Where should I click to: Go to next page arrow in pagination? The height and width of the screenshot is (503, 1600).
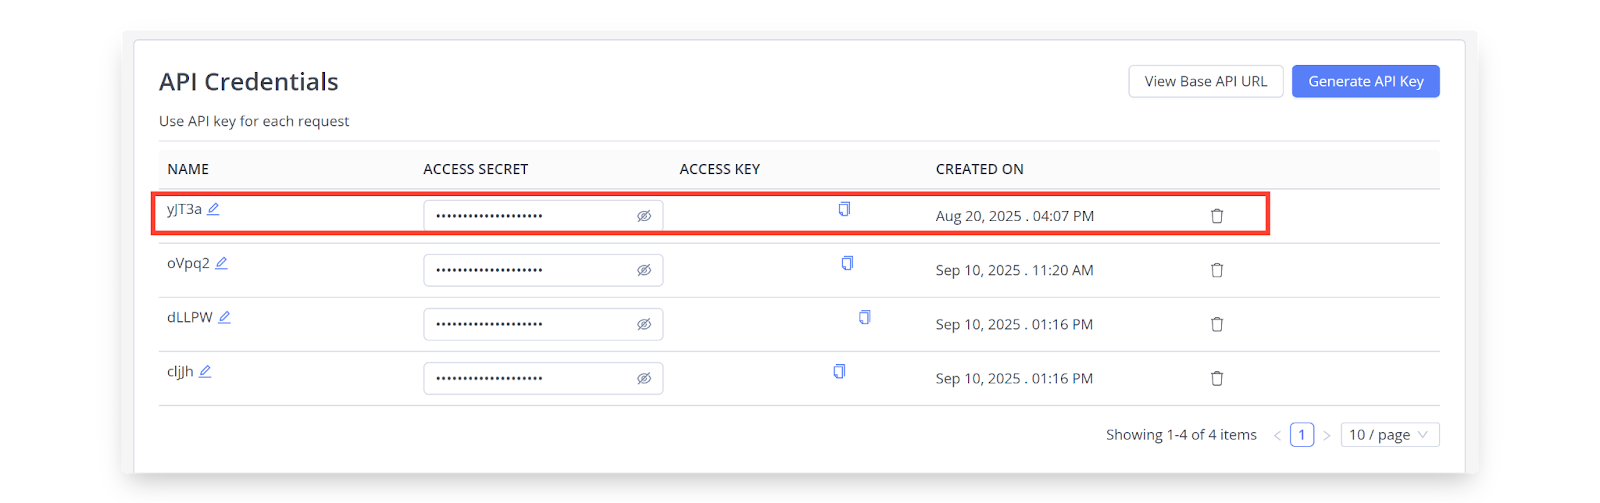(x=1326, y=435)
